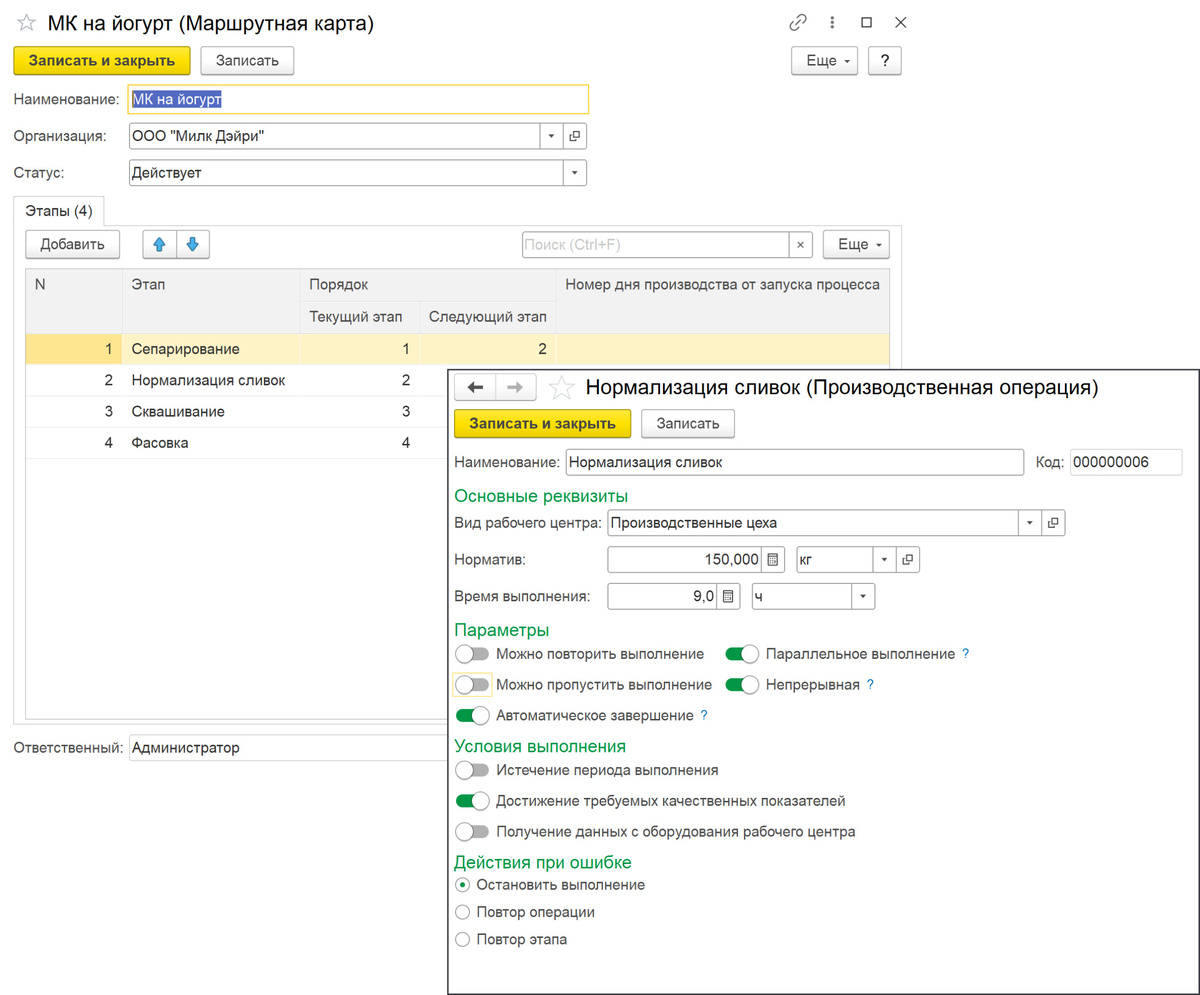Open the three-dot menu in route card header
The width and height of the screenshot is (1200, 995).
pyautogui.click(x=832, y=23)
